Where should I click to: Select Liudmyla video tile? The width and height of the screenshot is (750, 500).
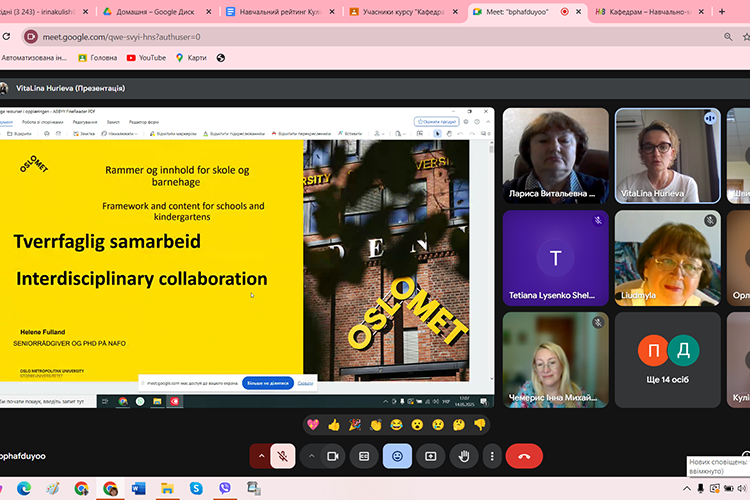pyautogui.click(x=667, y=258)
